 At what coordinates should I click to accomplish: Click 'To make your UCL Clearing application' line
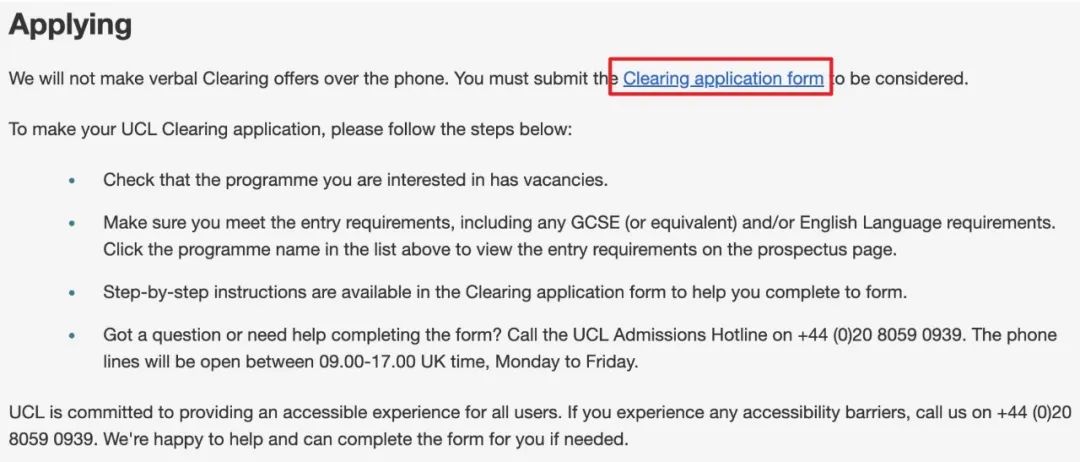click(x=290, y=129)
